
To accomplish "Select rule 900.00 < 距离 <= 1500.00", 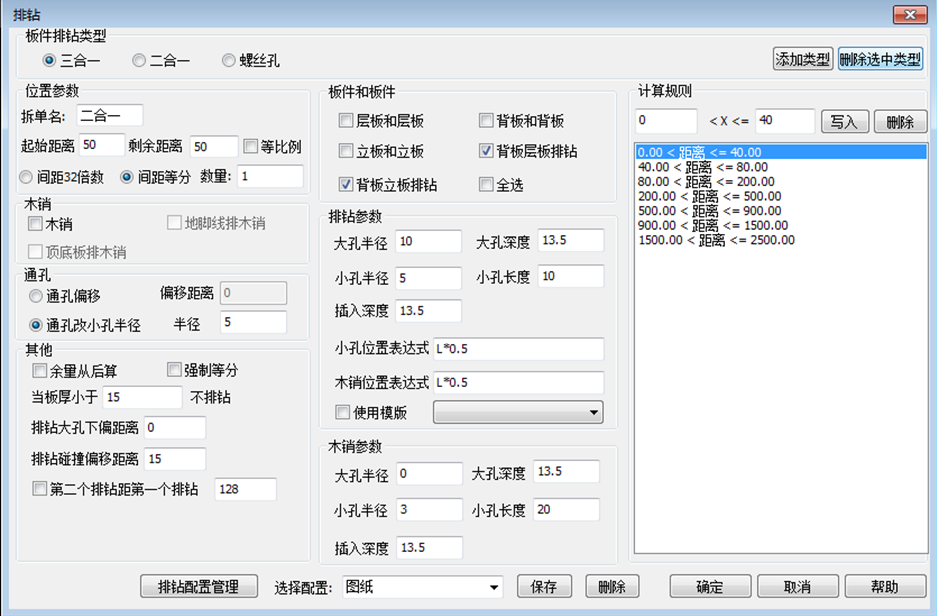I will 781,225.
